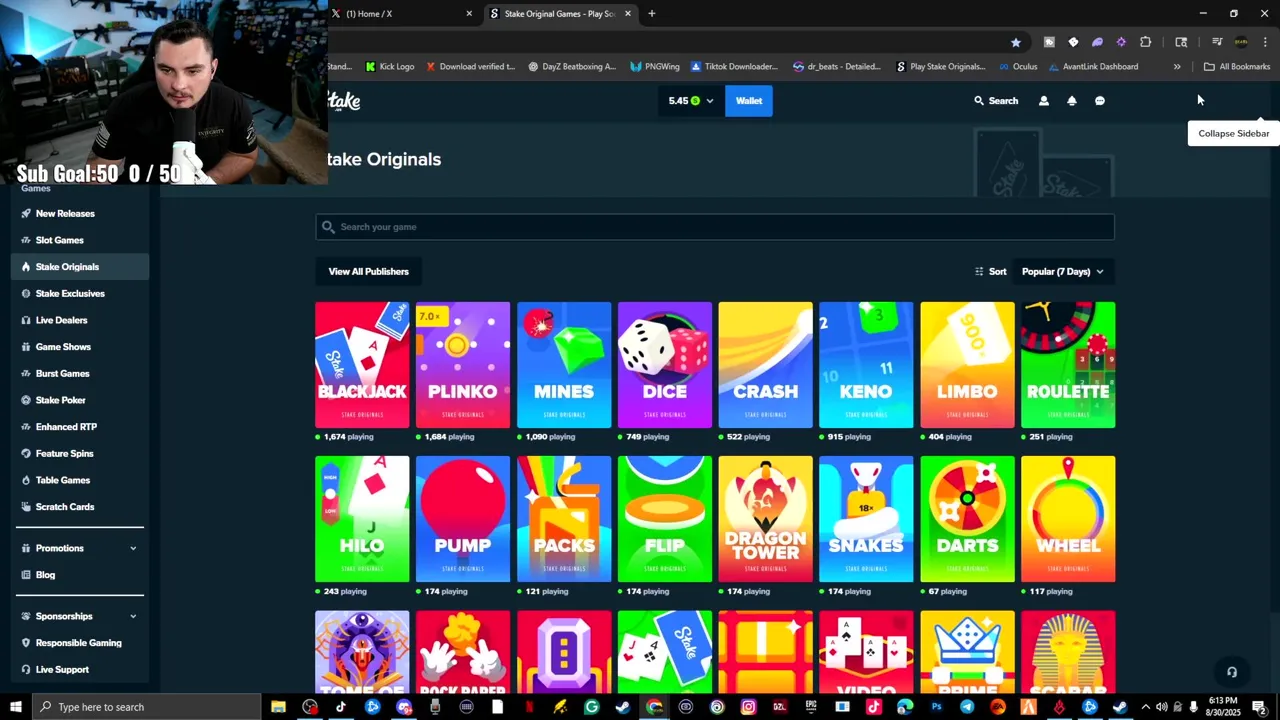The height and width of the screenshot is (720, 1280).
Task: Click the Search your game field
Action: coord(715,227)
